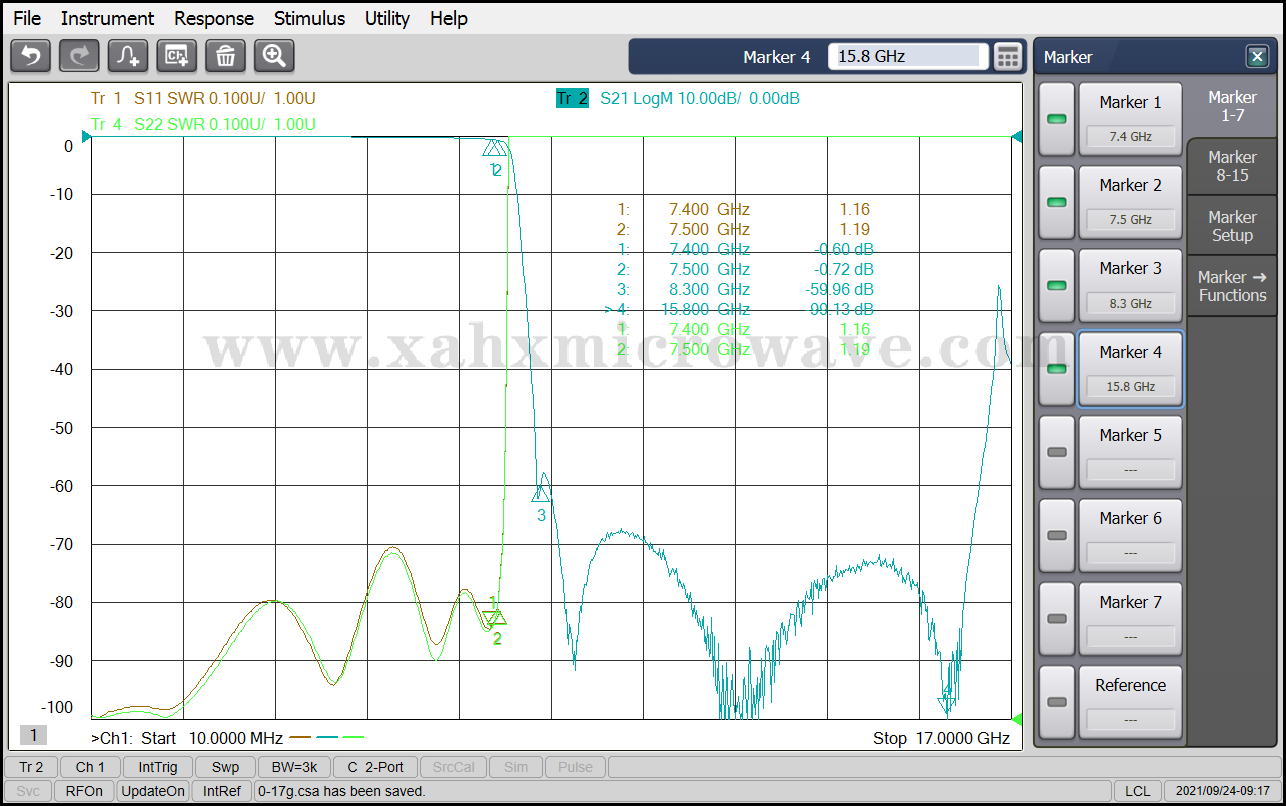Click the Marker 4 frequency input field
Screen dimensions: 1286x806
[x=907, y=57]
